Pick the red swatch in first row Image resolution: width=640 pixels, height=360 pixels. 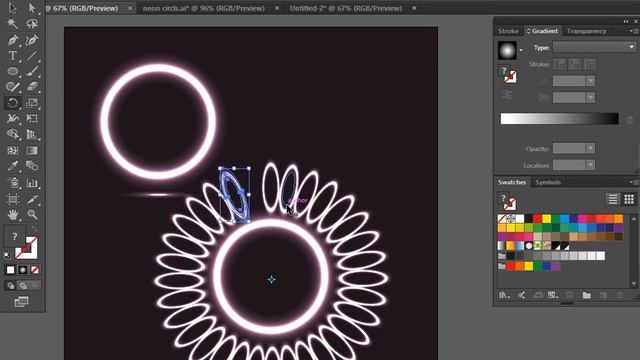click(x=538, y=219)
